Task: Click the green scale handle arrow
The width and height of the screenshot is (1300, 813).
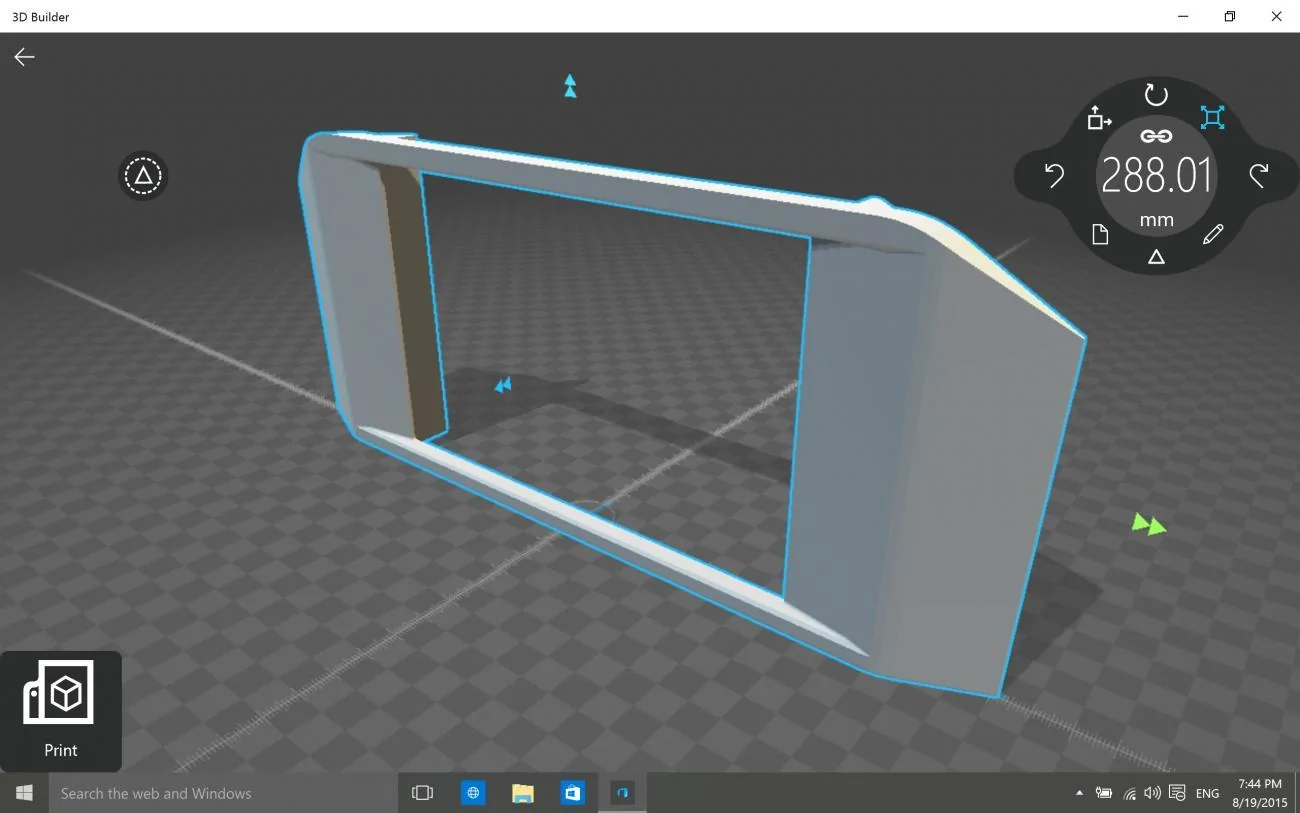Action: tap(1148, 523)
